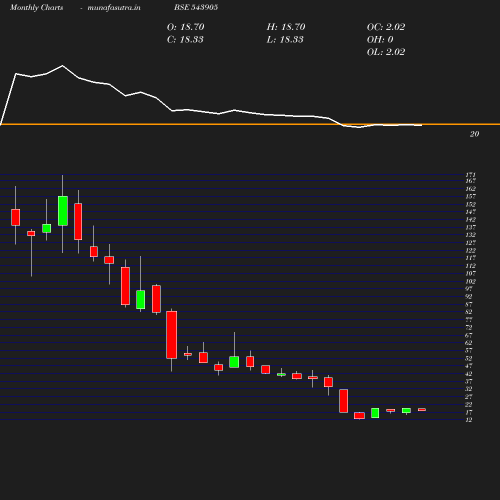Click the "OL: 2.02" reading
Screen dimensions: 500x500
[386, 52]
